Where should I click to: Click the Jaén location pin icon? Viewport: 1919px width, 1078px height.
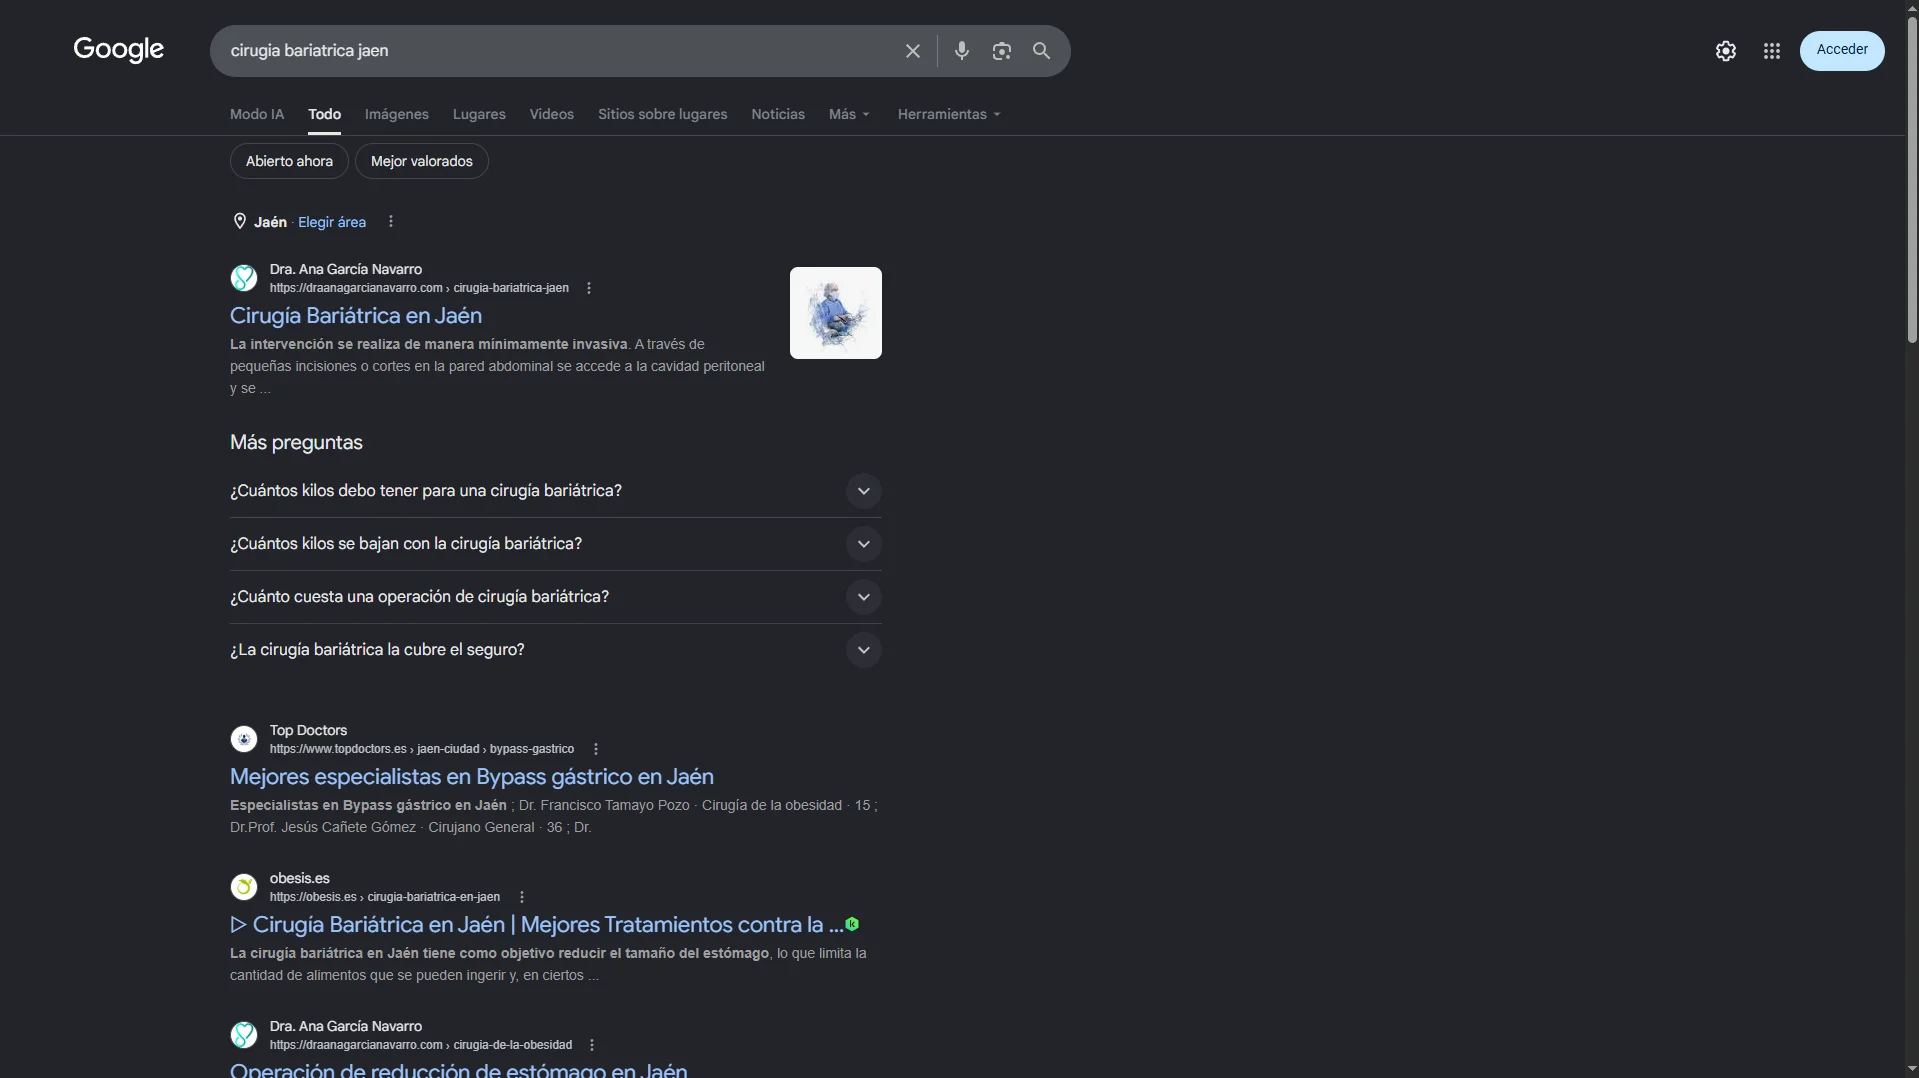pyautogui.click(x=240, y=221)
